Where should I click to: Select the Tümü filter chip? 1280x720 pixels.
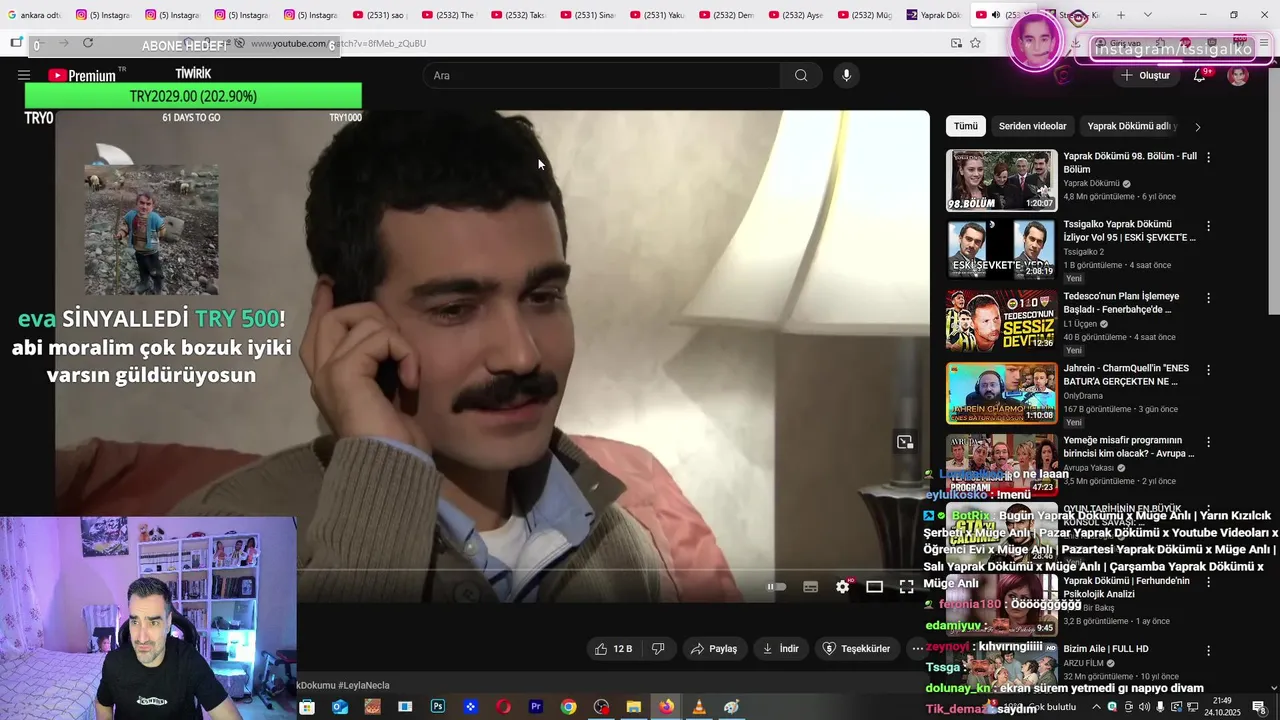point(966,126)
